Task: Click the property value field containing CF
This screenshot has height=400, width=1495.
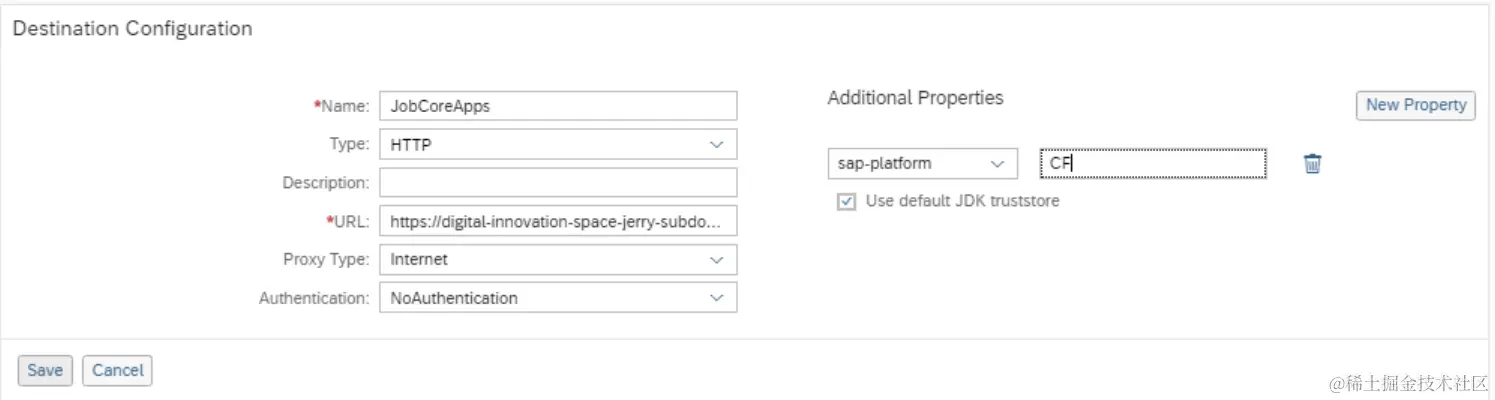Action: point(1152,164)
